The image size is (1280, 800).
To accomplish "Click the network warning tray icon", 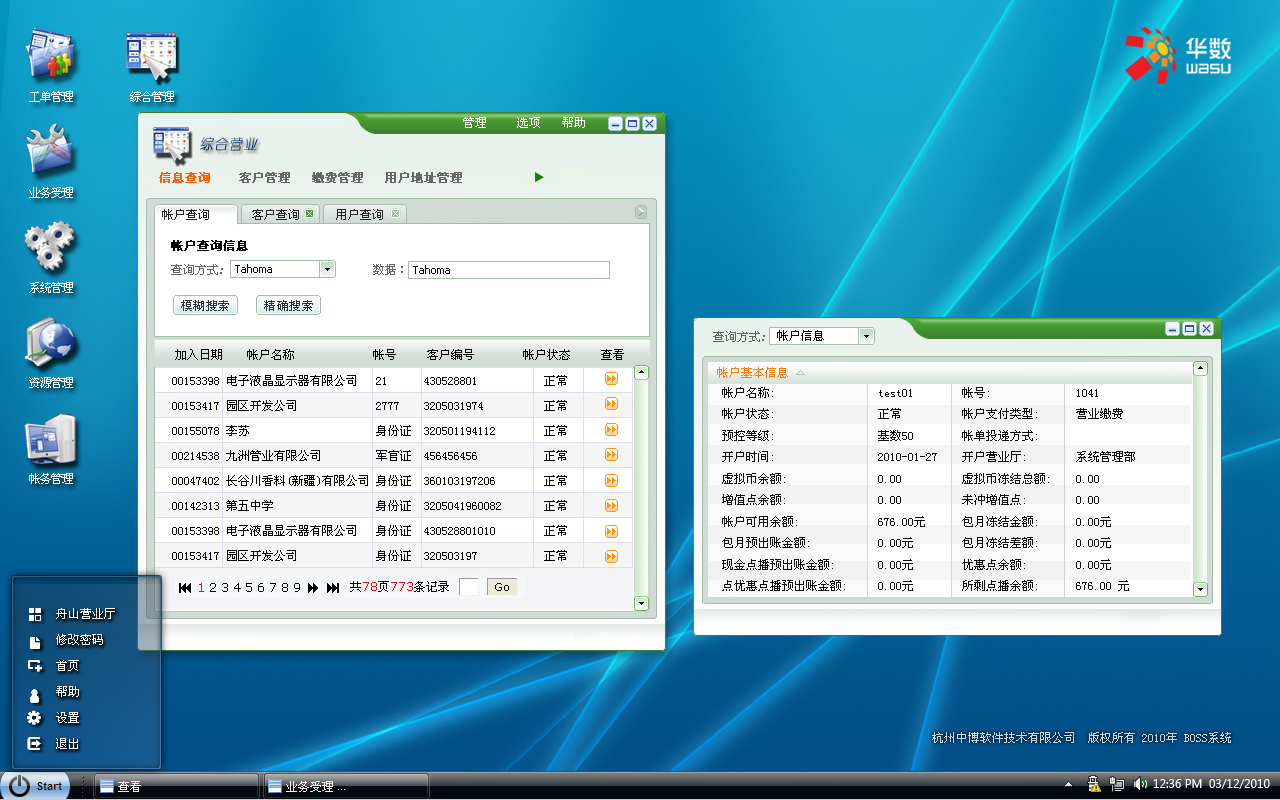I will (1095, 785).
